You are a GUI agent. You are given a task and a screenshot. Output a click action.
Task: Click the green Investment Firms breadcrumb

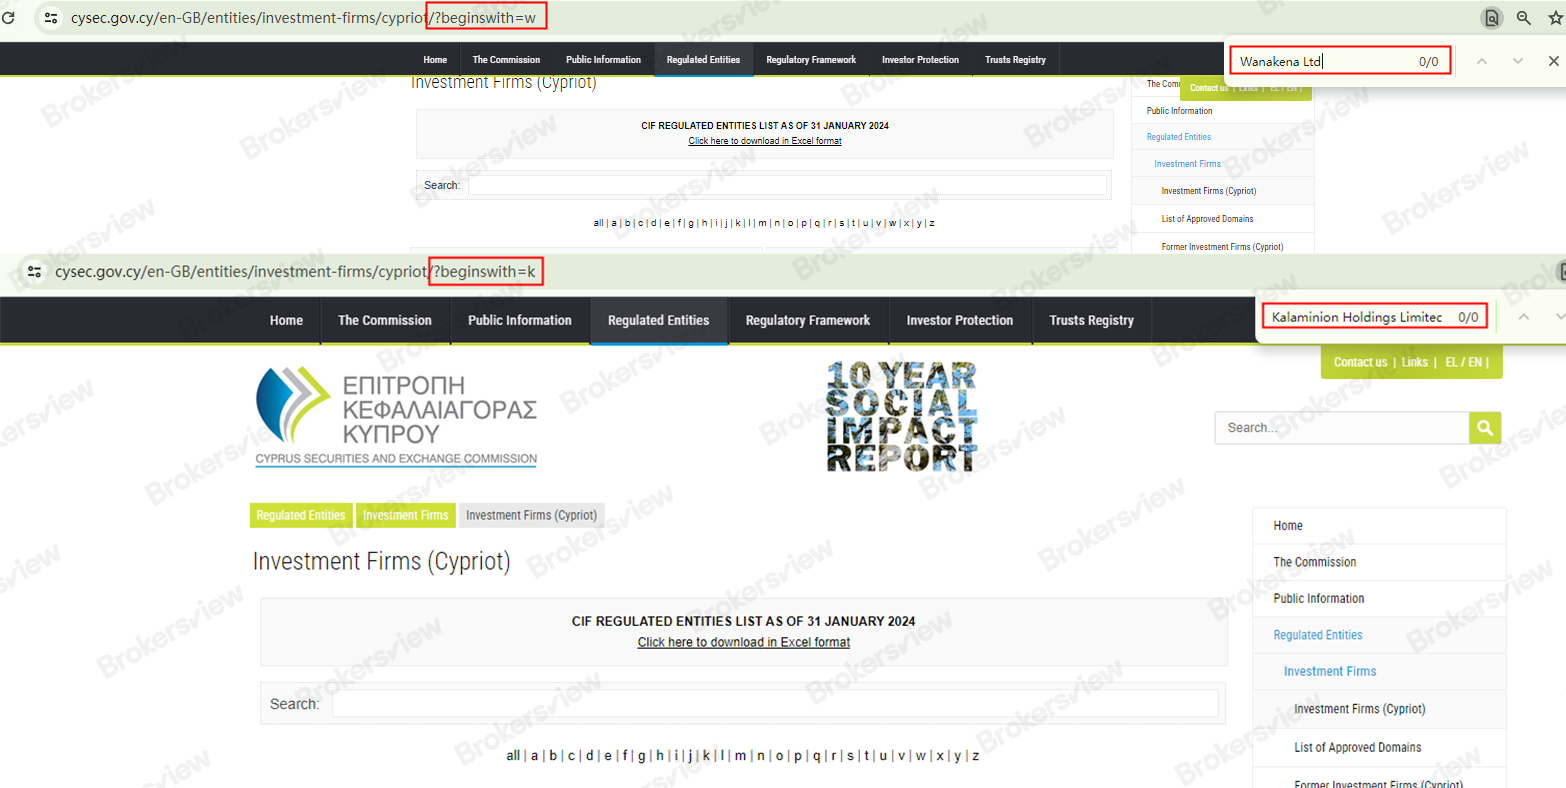click(405, 515)
